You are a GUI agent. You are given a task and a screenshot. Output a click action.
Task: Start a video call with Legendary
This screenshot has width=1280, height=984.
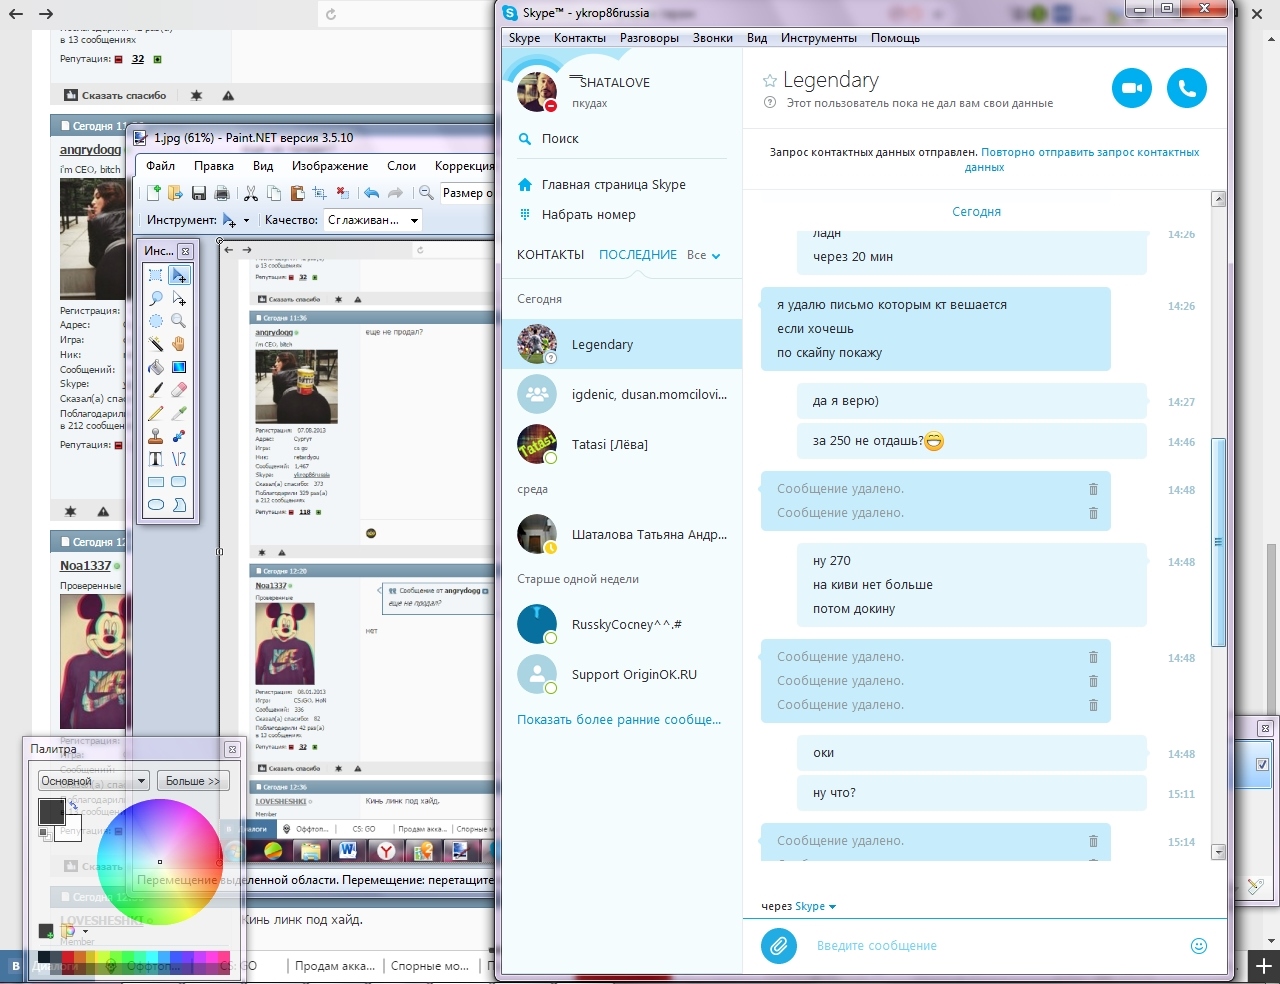coord(1132,88)
